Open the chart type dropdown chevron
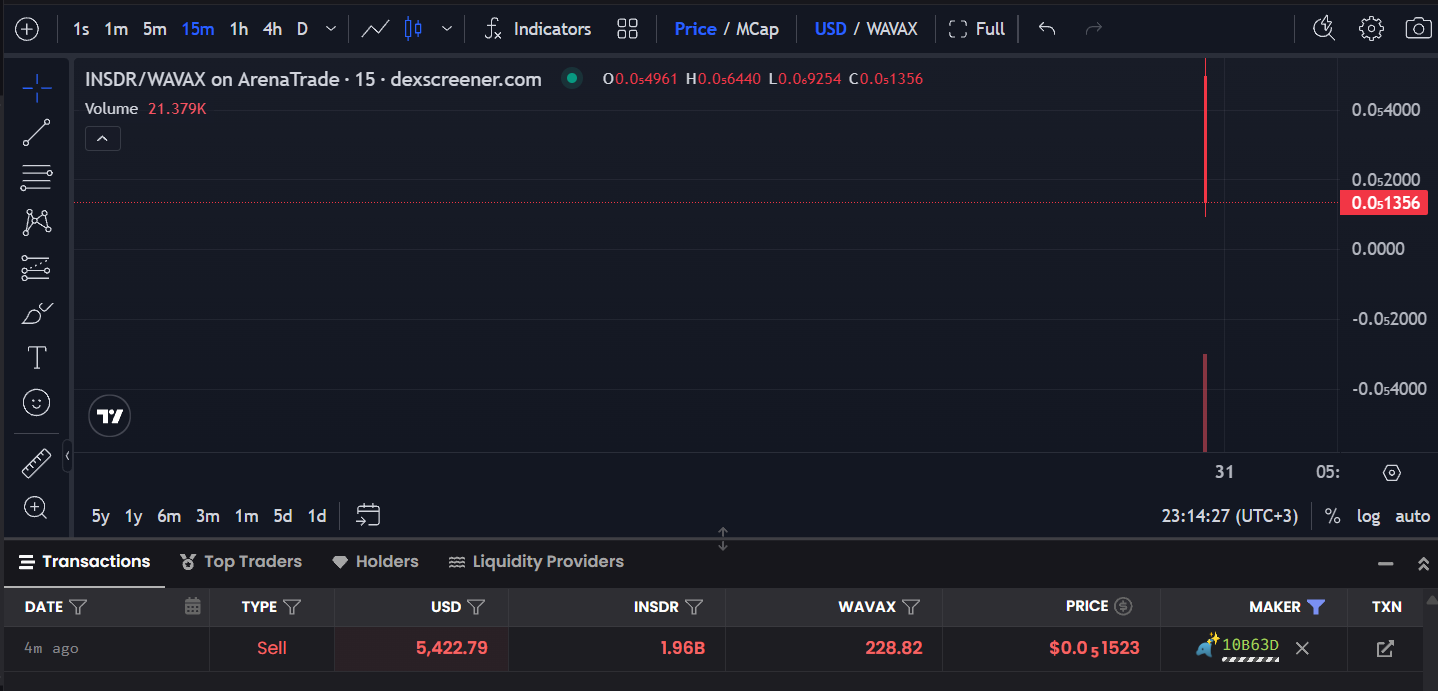 [x=447, y=29]
